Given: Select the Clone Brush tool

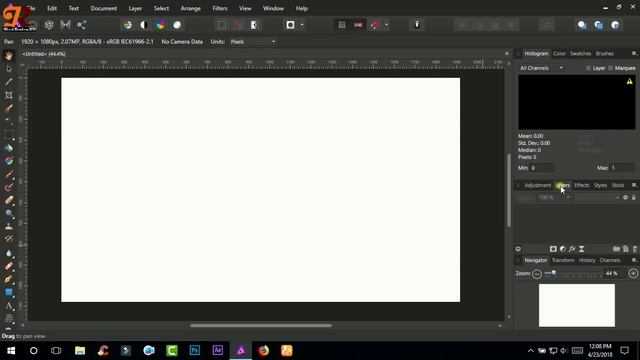Looking at the screenshot, I should (x=9, y=227).
